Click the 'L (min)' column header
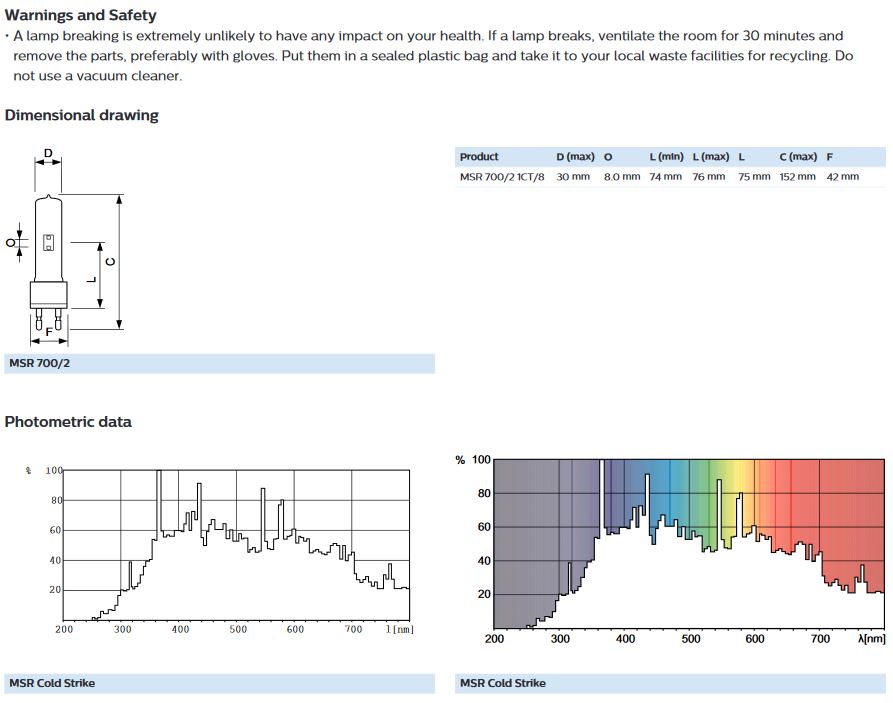 coord(666,157)
